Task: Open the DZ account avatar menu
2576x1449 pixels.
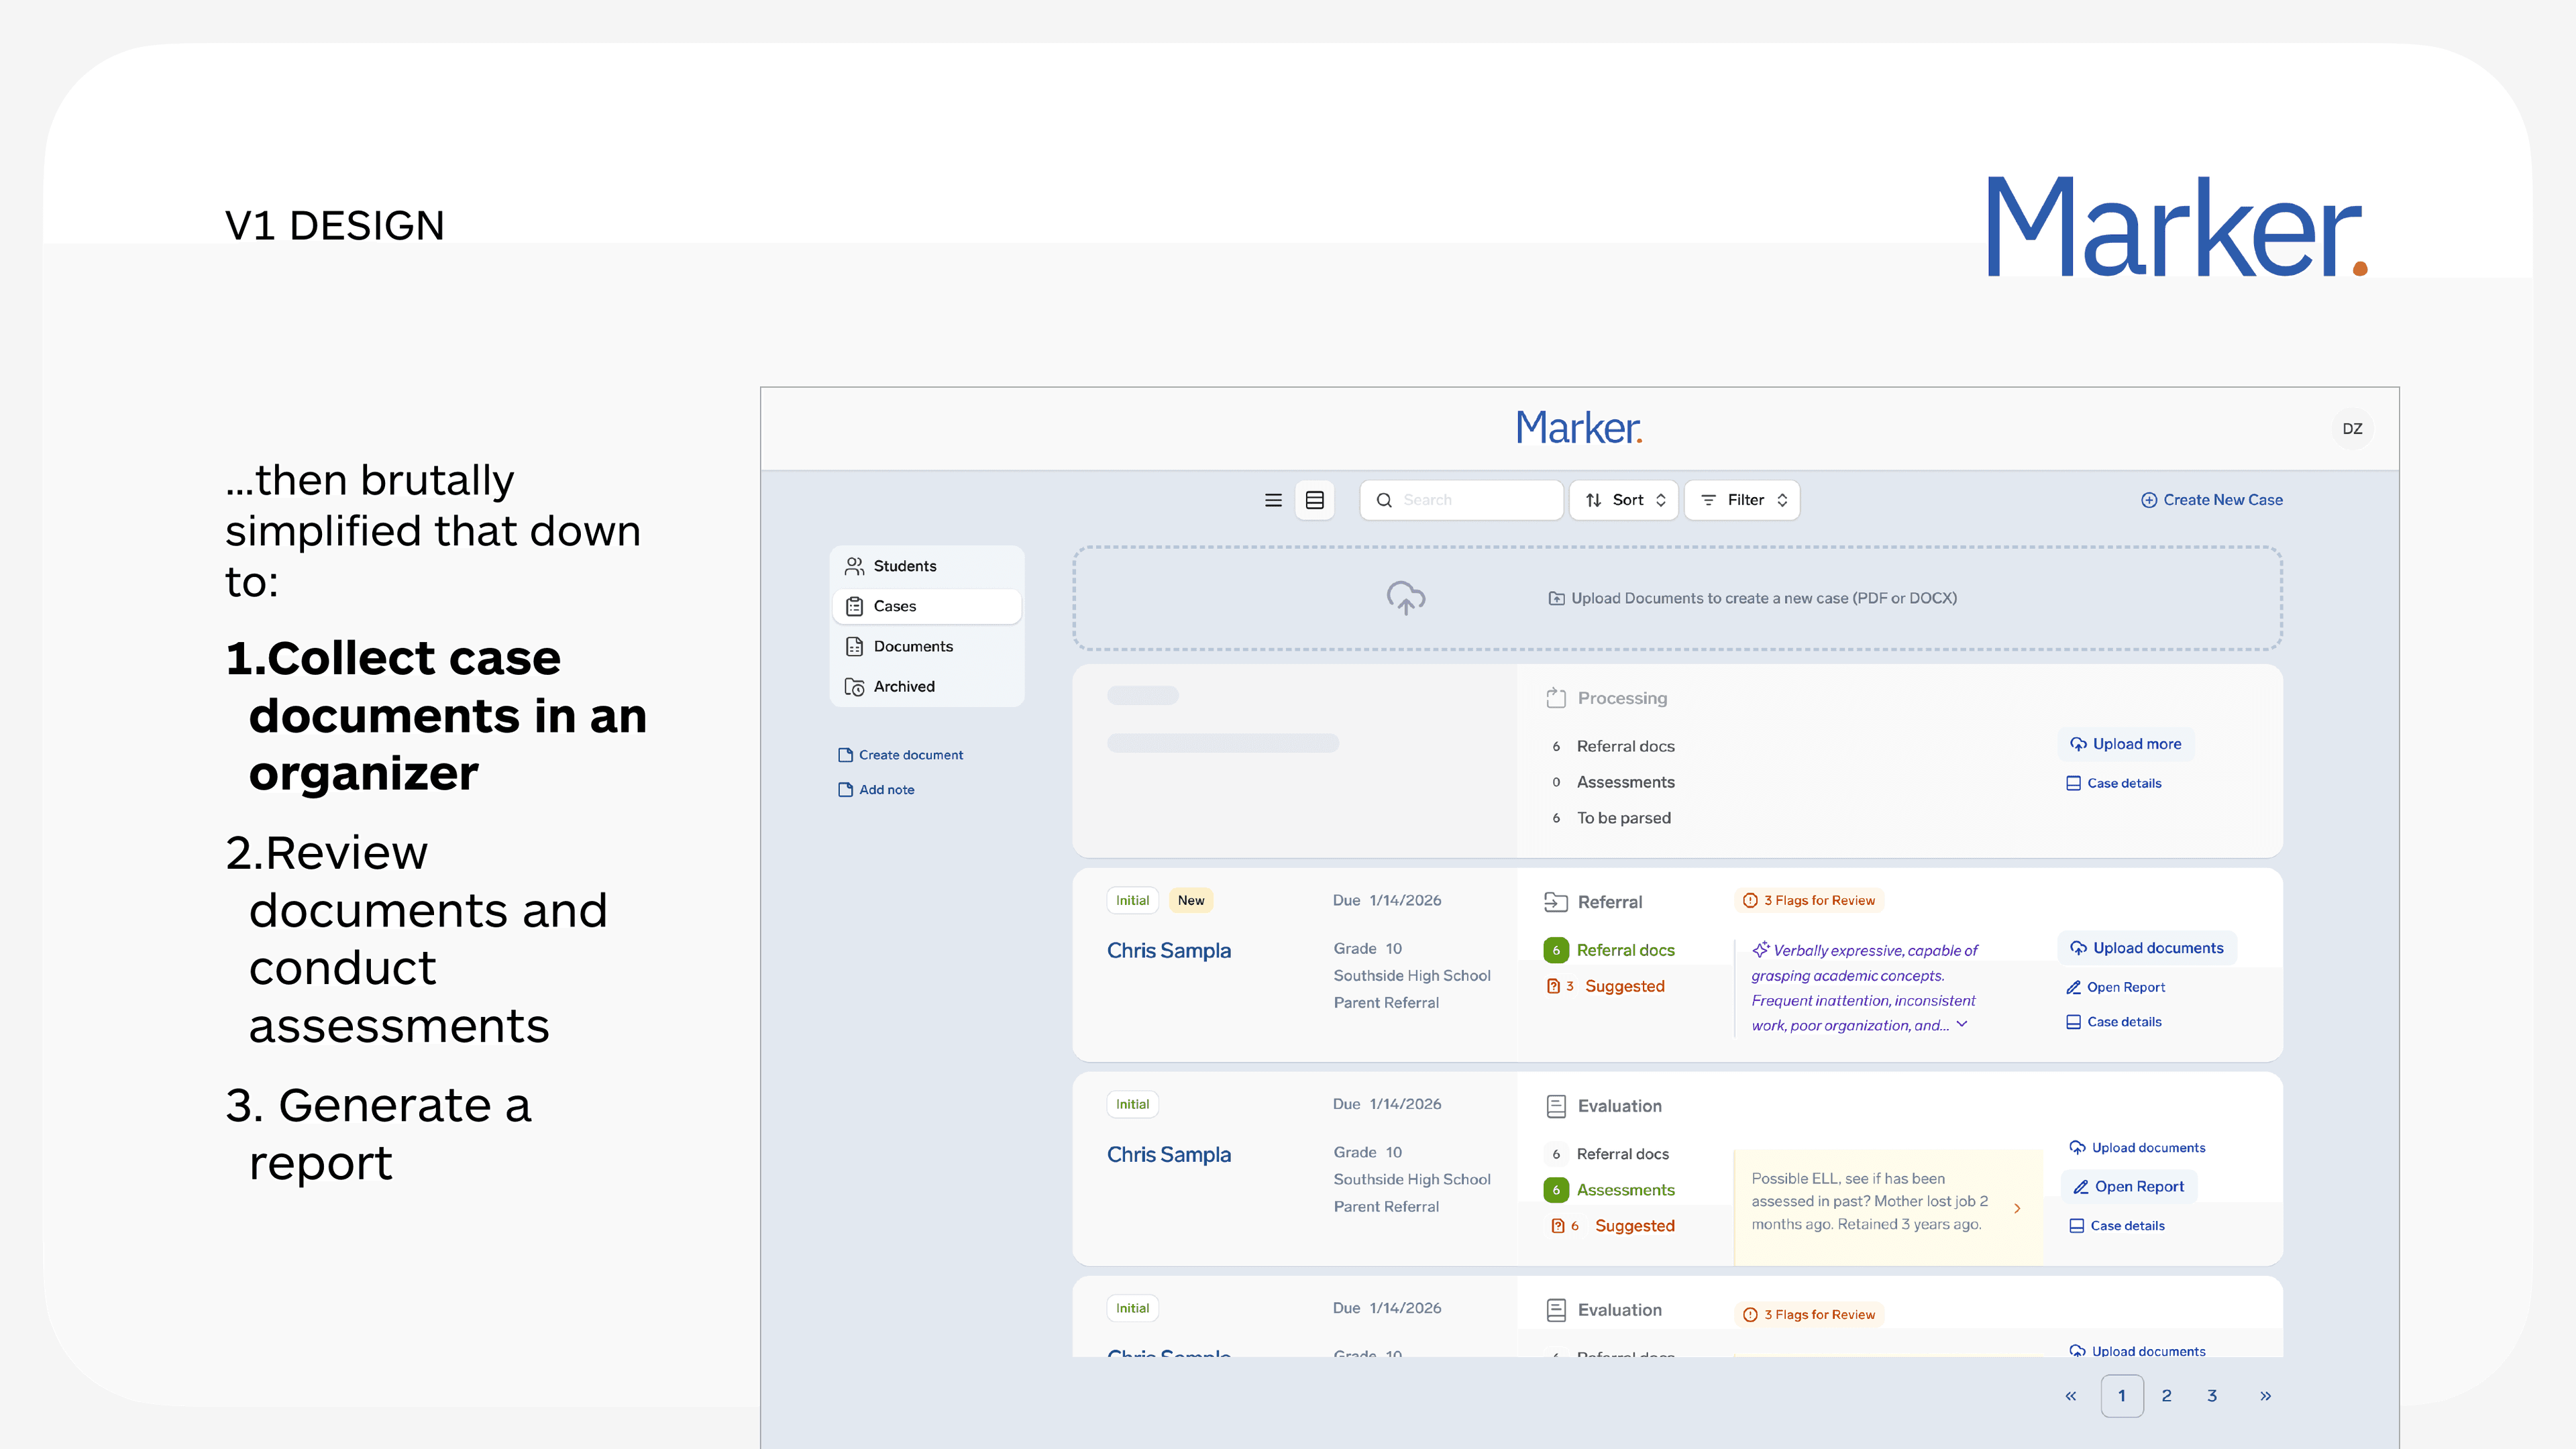Action: [2354, 428]
